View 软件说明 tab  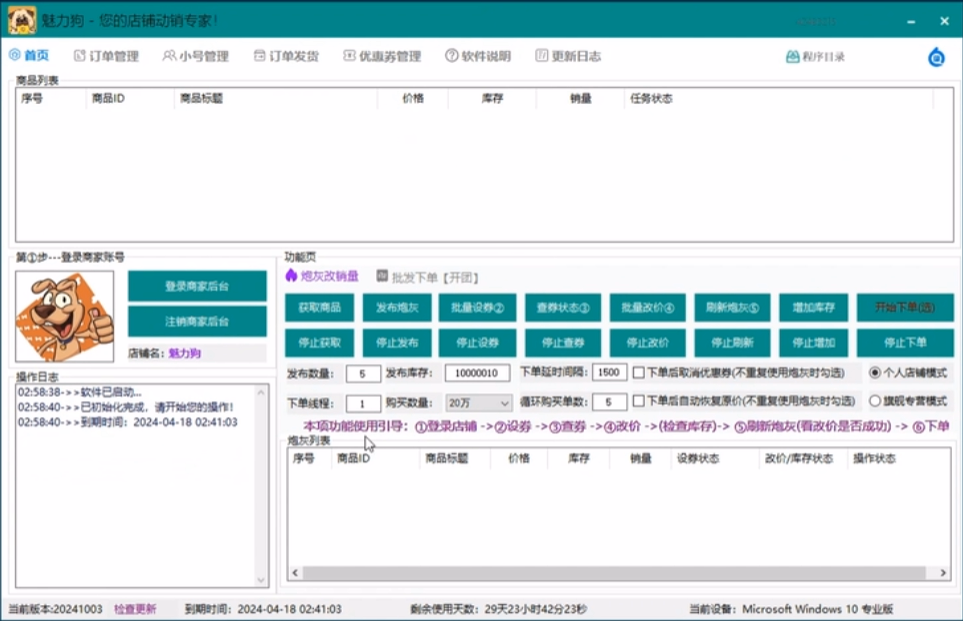click(478, 56)
